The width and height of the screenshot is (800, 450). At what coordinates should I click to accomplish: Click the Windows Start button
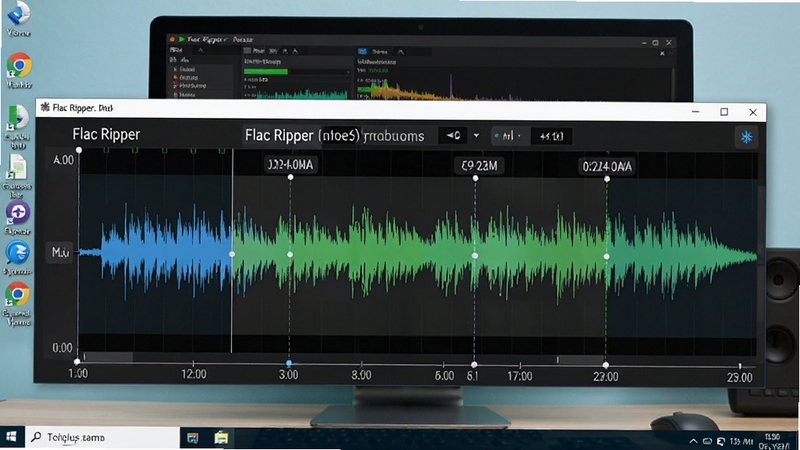(x=11, y=437)
